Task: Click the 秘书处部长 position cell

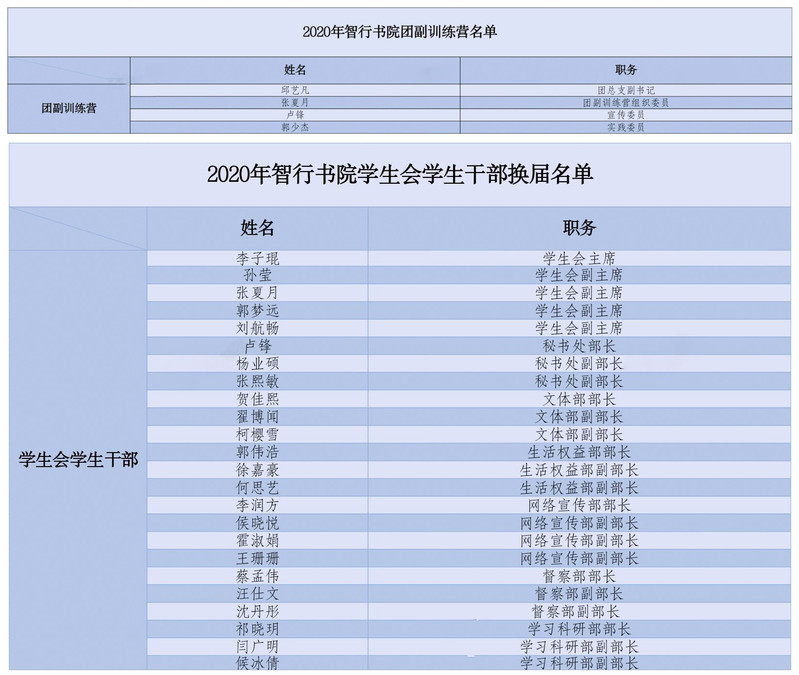Action: click(x=579, y=345)
